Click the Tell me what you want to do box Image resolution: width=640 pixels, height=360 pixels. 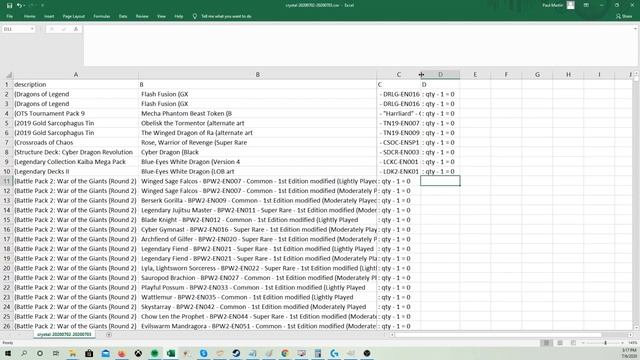click(x=226, y=16)
